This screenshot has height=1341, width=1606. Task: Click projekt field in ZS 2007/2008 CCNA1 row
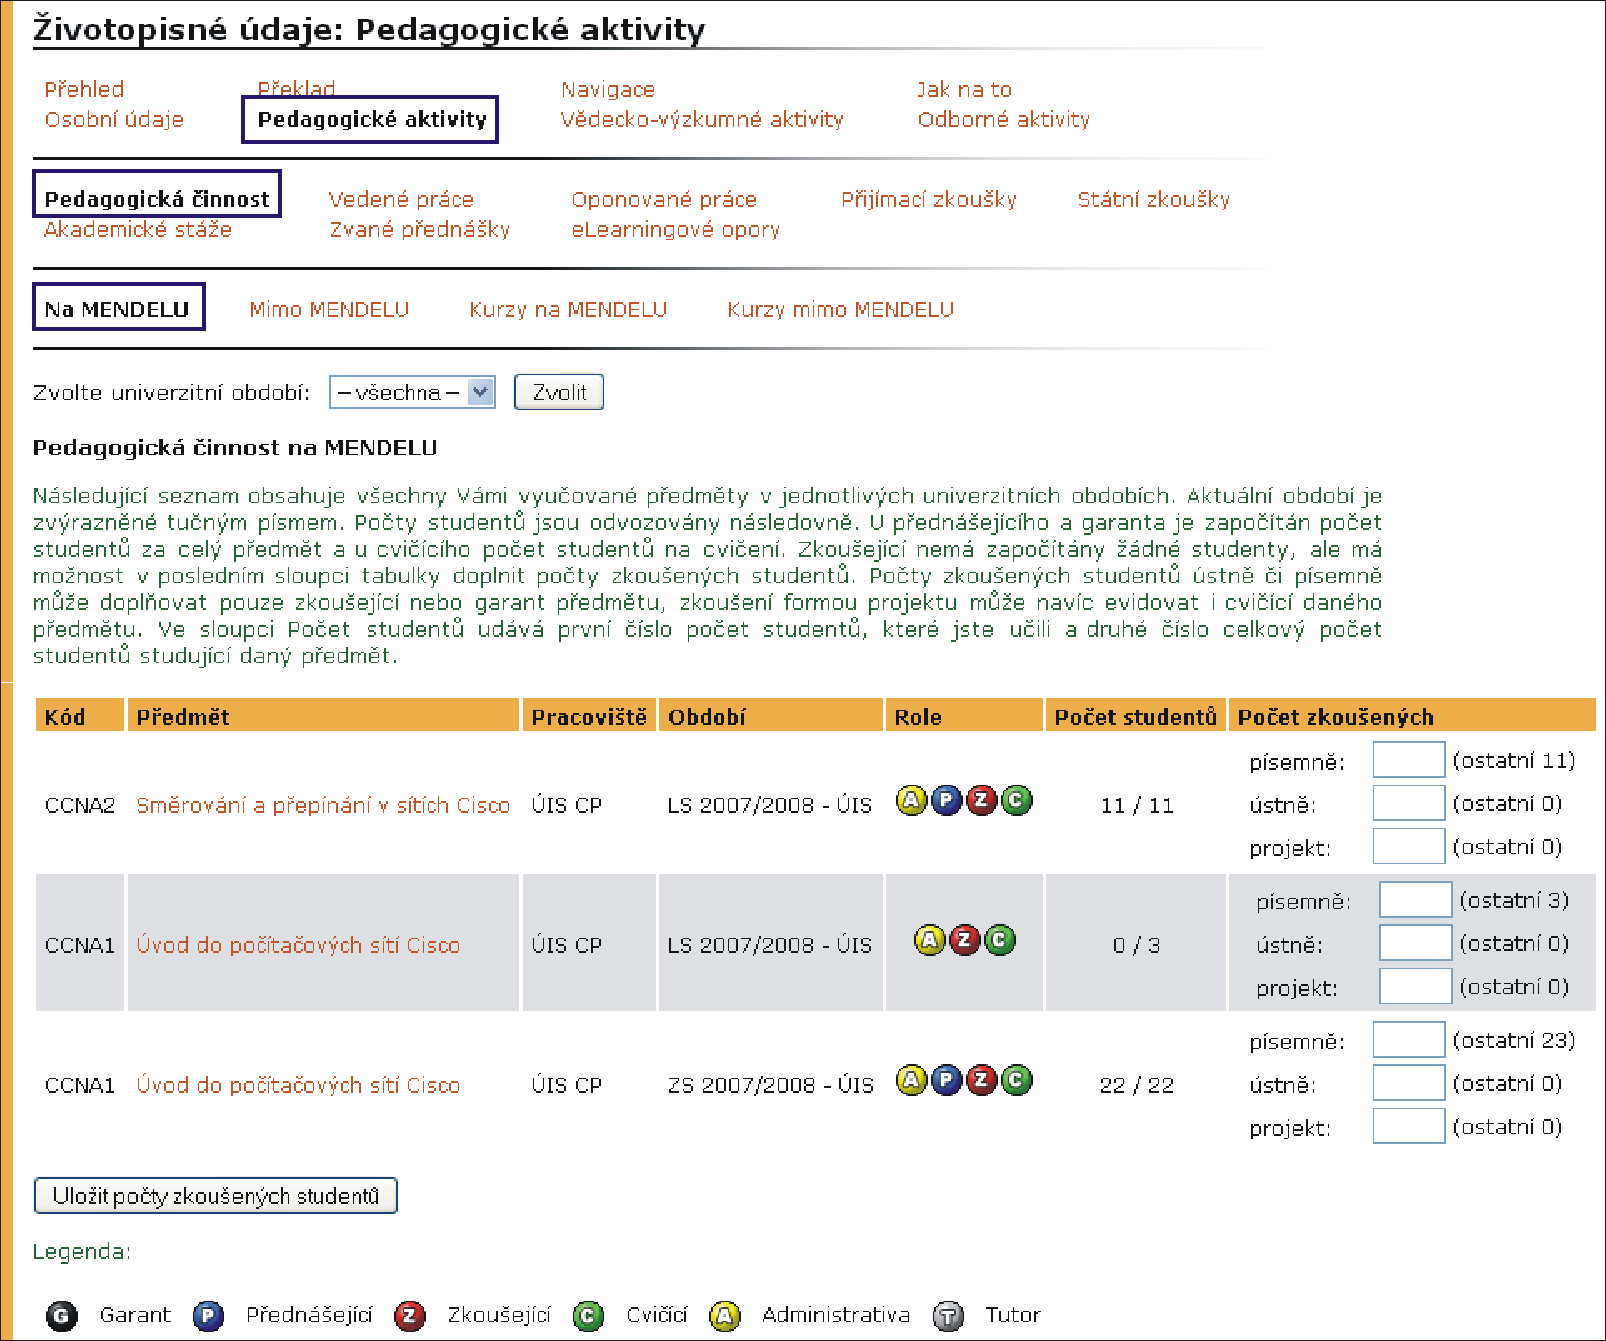tap(1409, 1126)
